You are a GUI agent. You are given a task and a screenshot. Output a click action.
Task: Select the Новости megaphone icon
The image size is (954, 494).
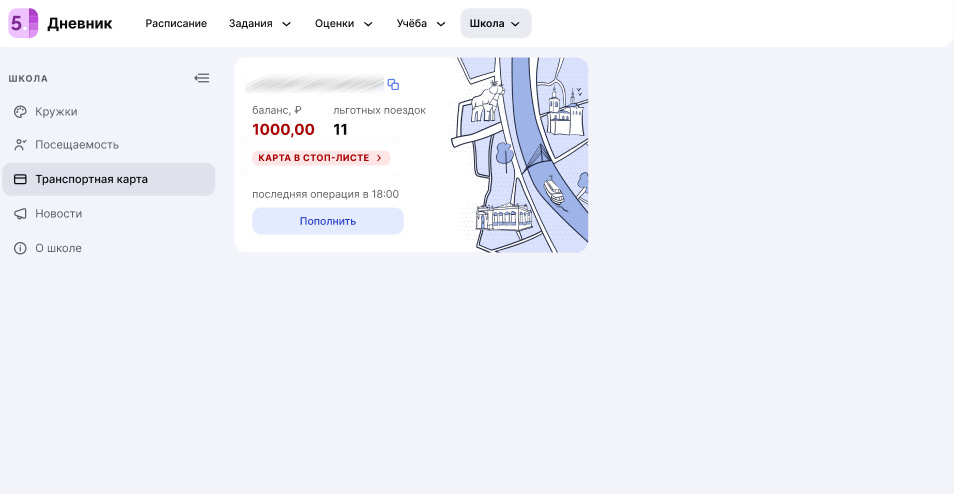coord(20,214)
